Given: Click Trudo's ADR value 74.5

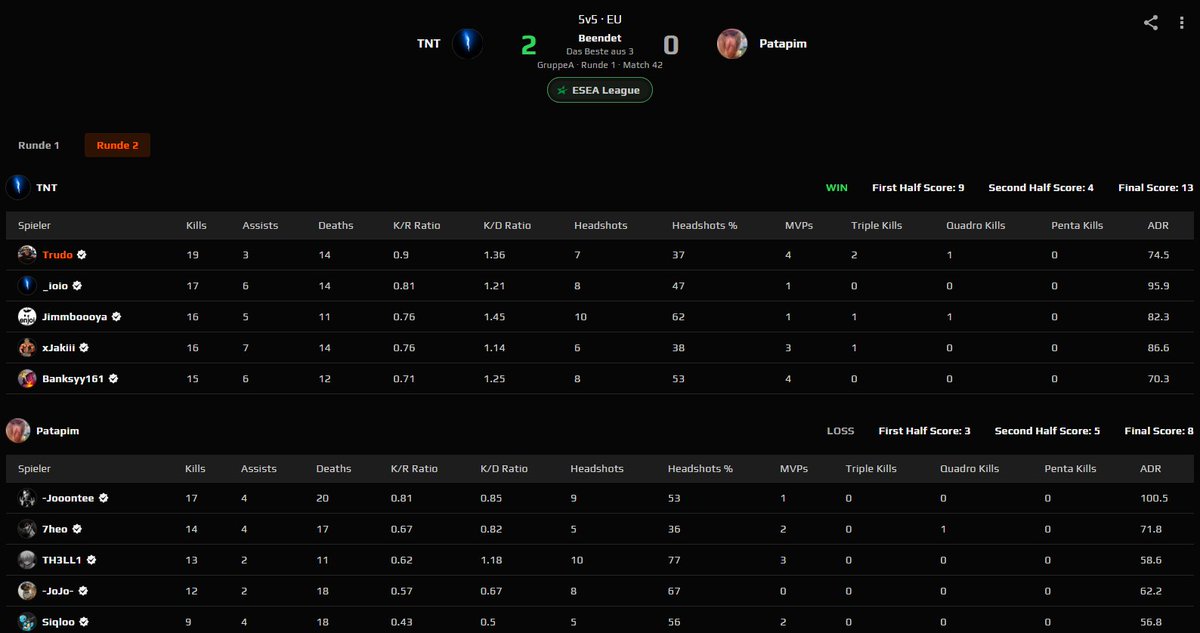Looking at the screenshot, I should click(1158, 255).
